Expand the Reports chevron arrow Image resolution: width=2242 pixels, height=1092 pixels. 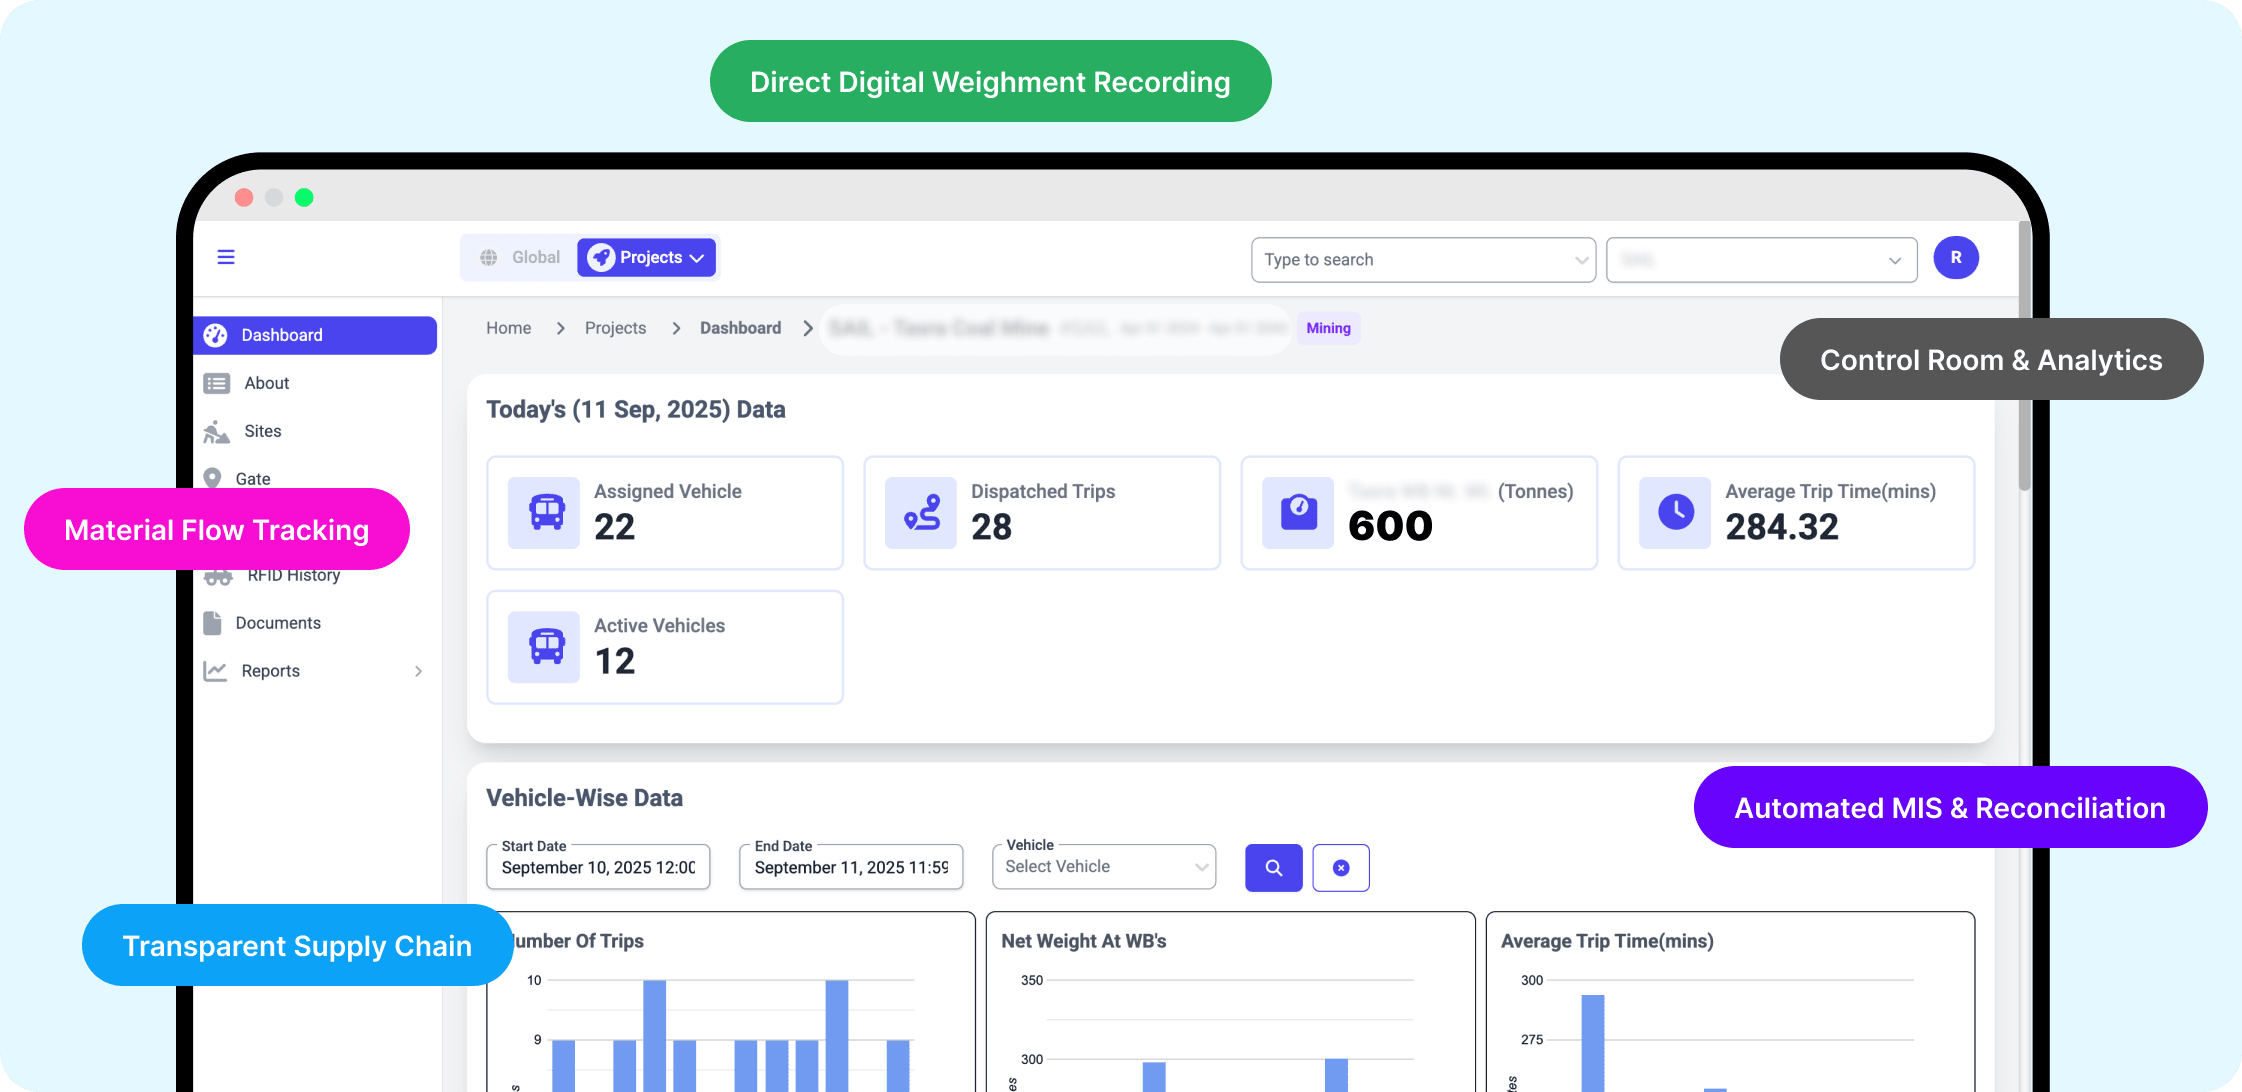418,671
